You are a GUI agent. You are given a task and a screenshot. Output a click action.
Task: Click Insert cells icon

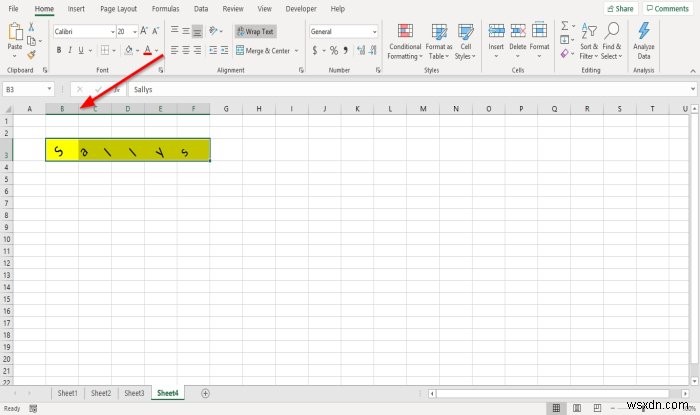[496, 31]
